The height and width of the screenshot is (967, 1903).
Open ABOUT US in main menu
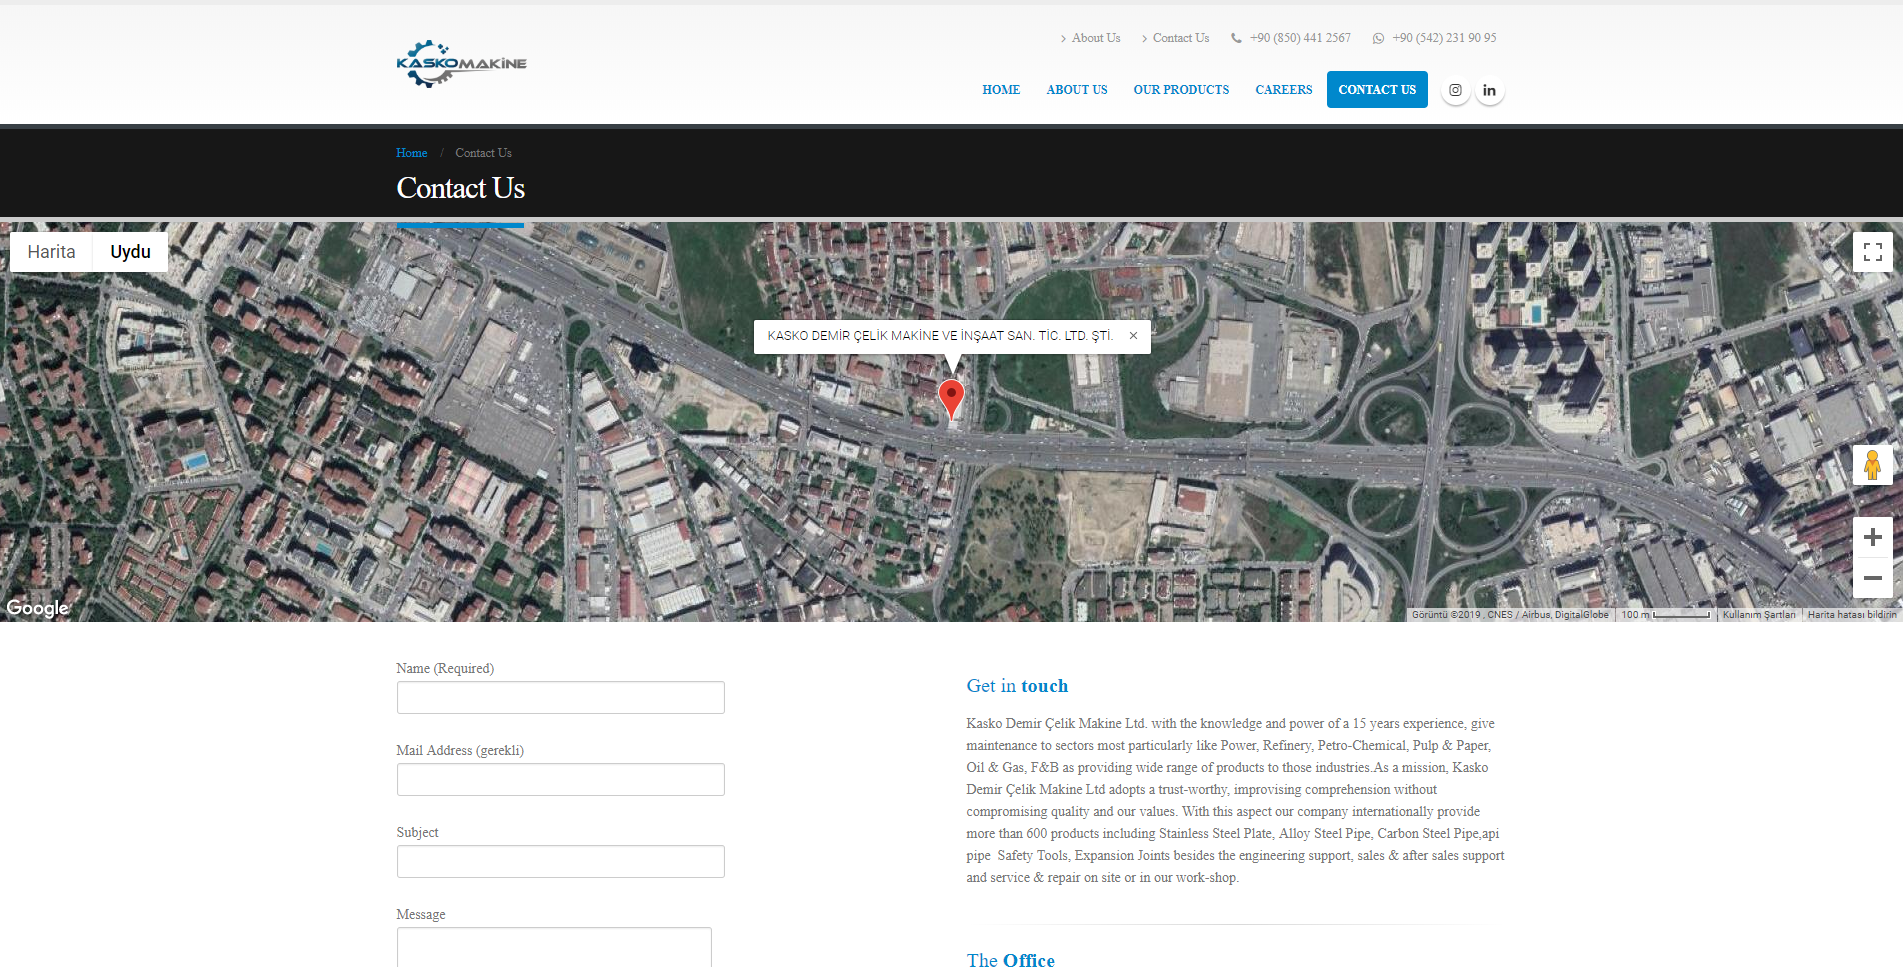(1077, 90)
